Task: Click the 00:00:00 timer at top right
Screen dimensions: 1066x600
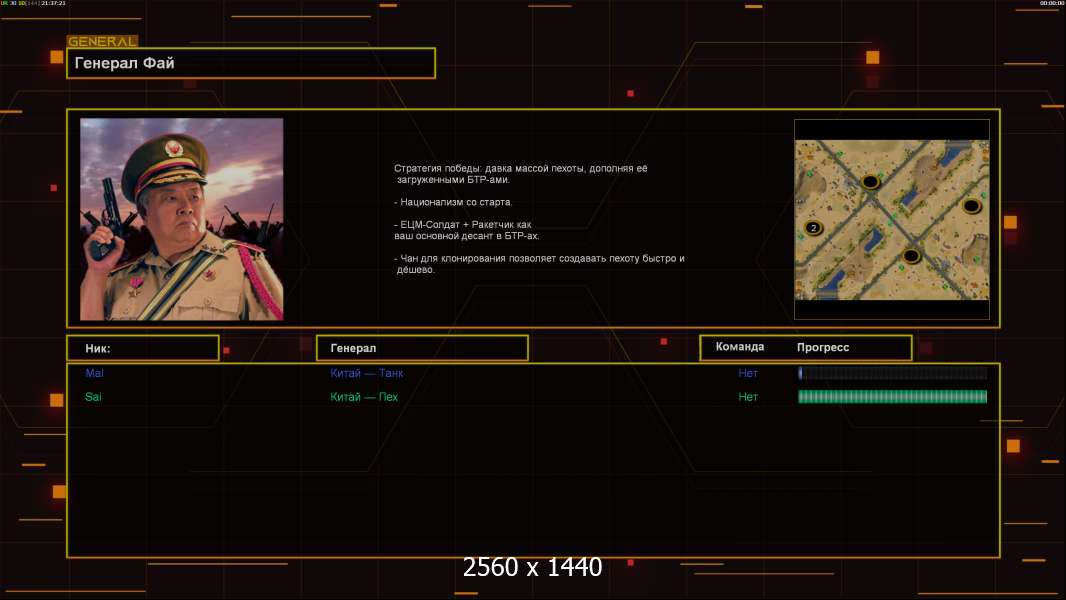Action: click(1051, 3)
